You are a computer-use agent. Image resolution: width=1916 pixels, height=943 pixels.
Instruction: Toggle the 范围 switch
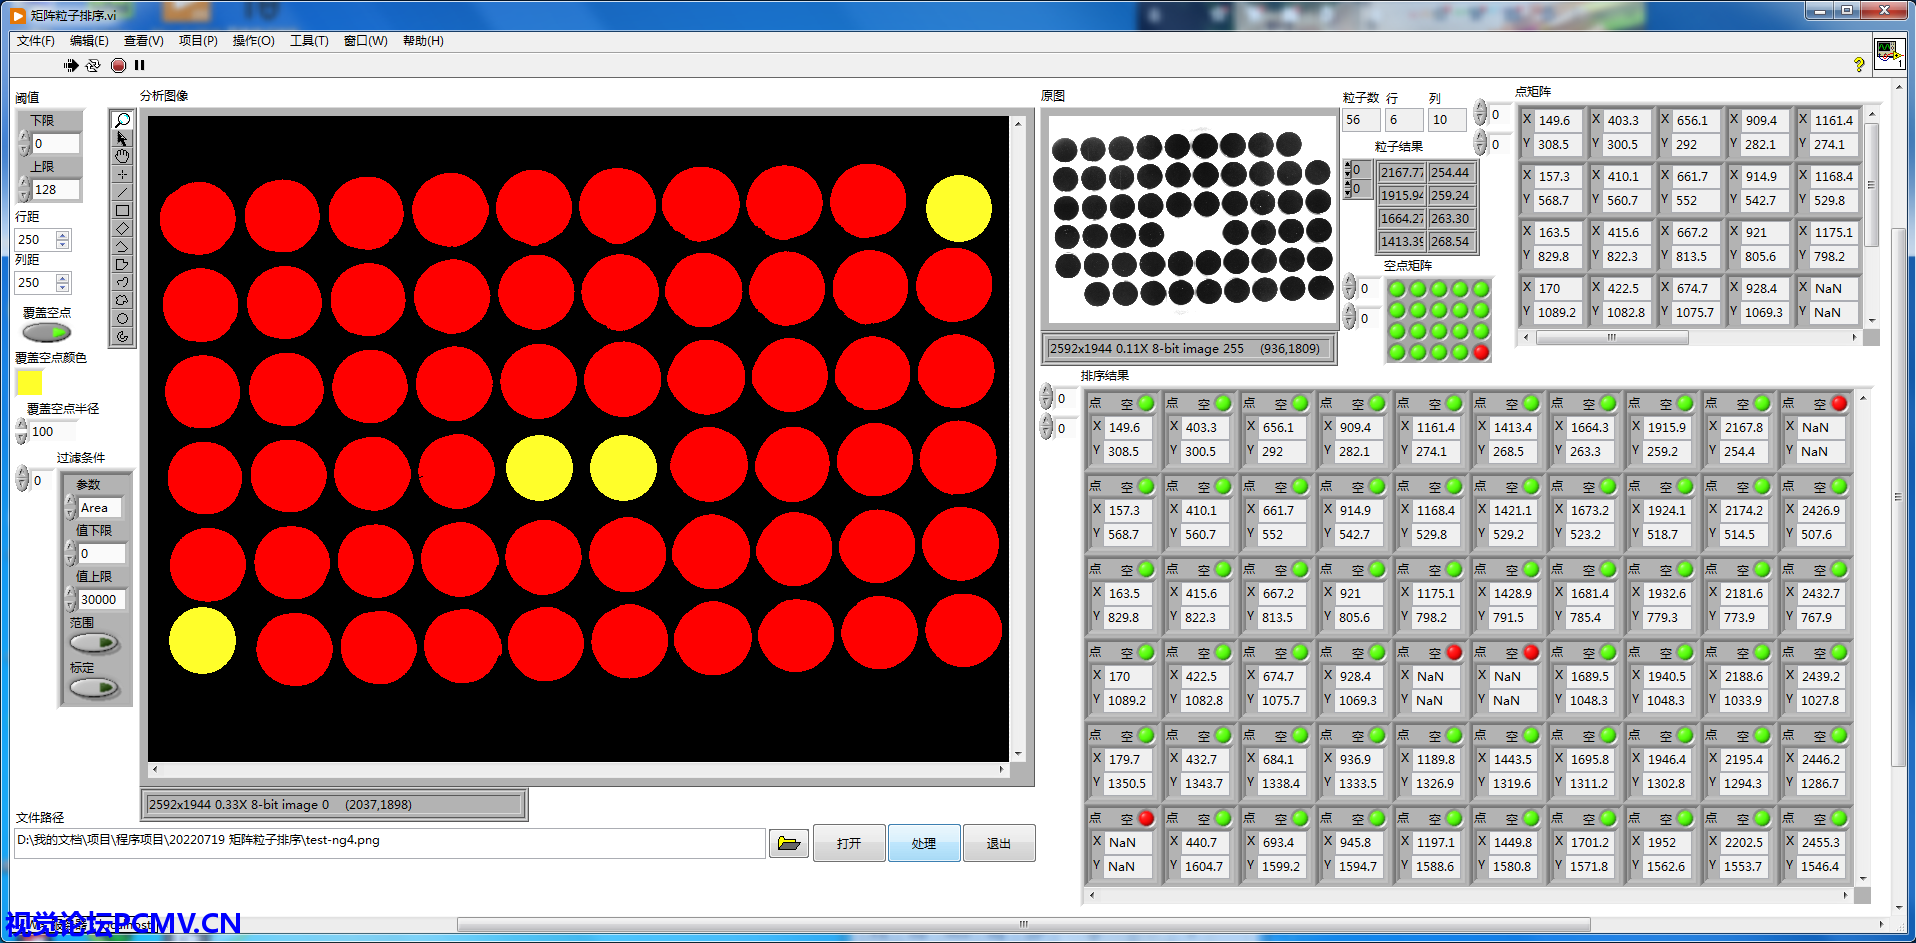pos(94,643)
